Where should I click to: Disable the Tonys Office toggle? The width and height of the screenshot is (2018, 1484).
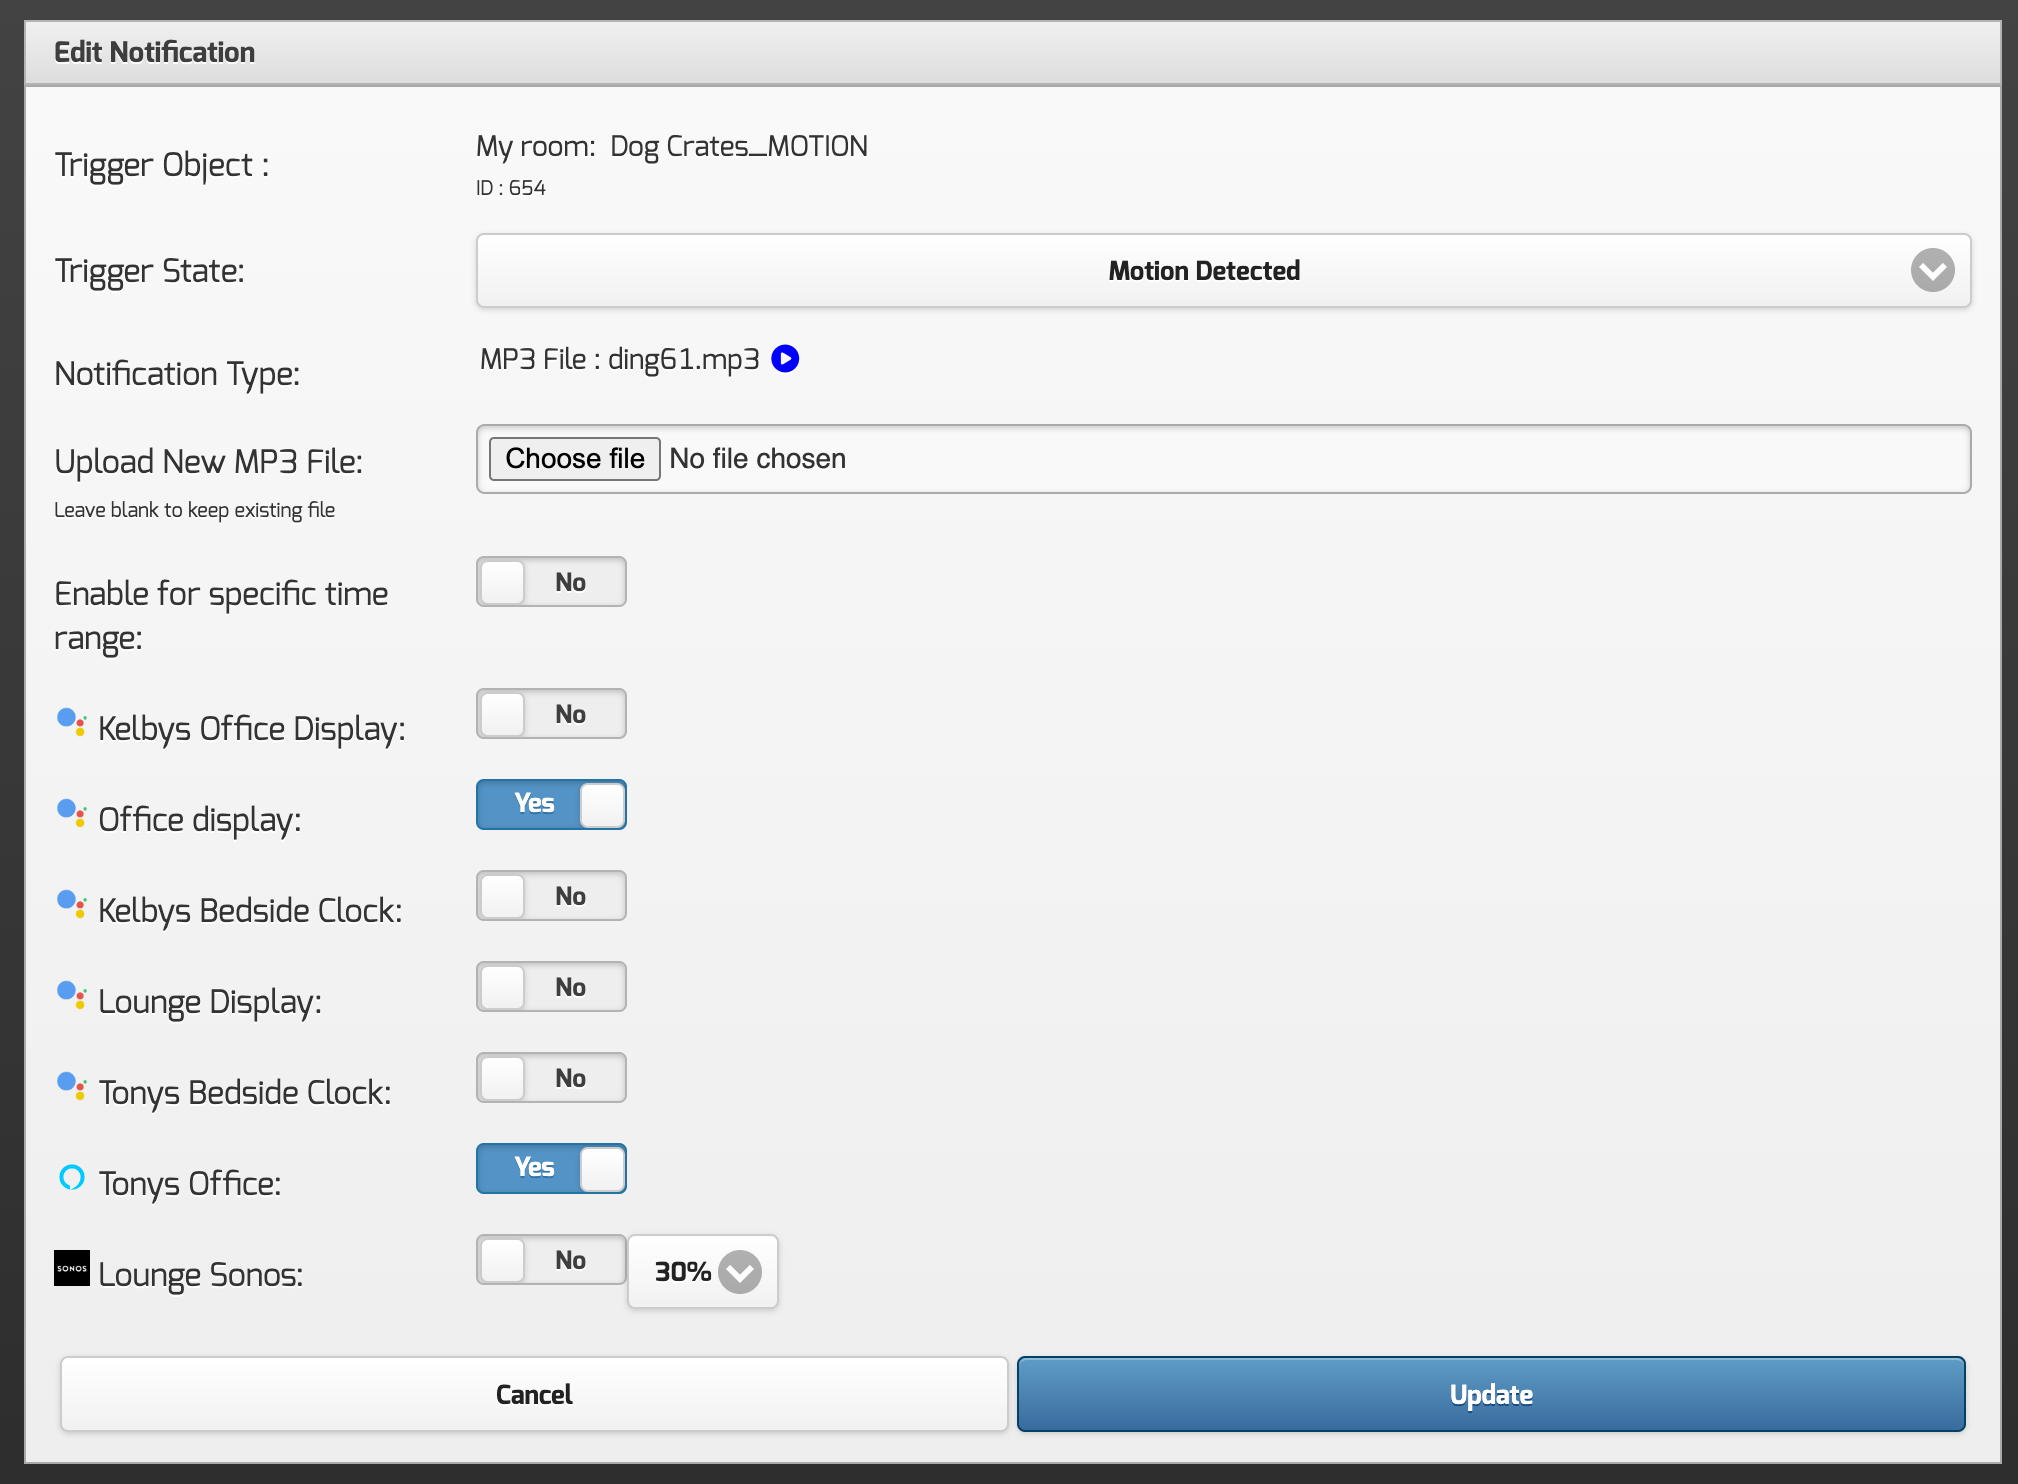tap(551, 1169)
